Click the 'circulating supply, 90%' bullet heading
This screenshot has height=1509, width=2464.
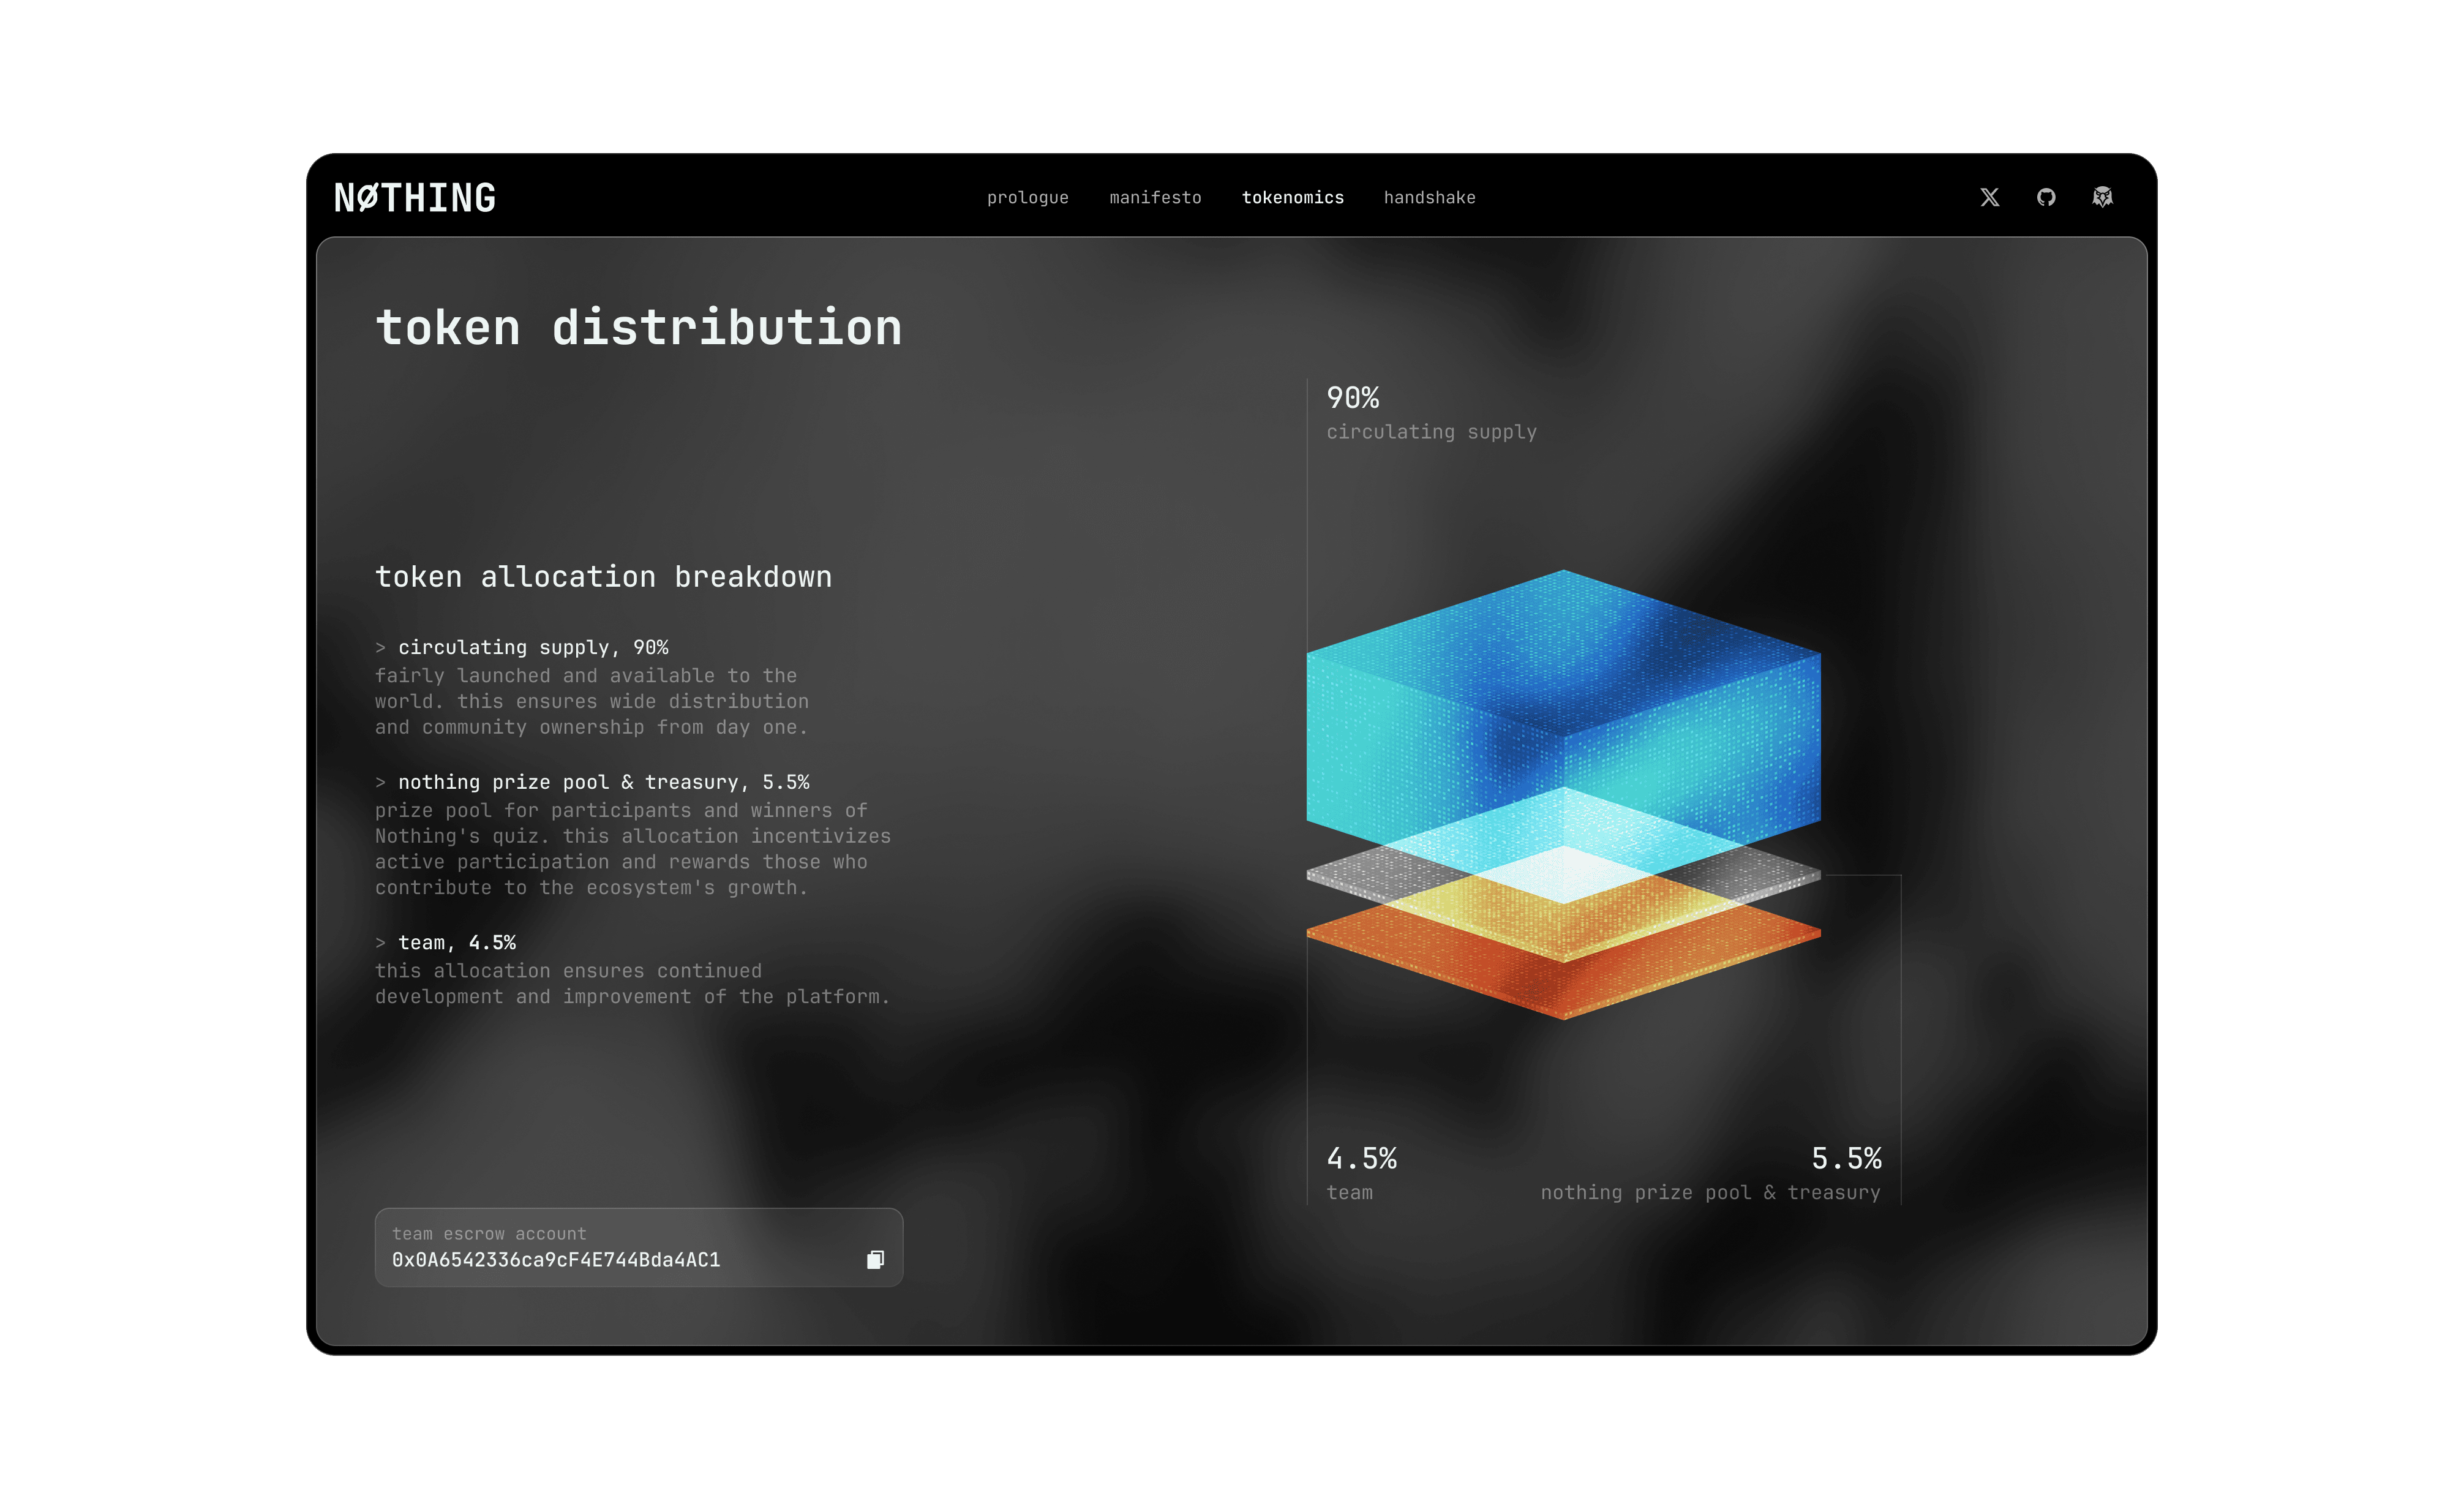(533, 648)
